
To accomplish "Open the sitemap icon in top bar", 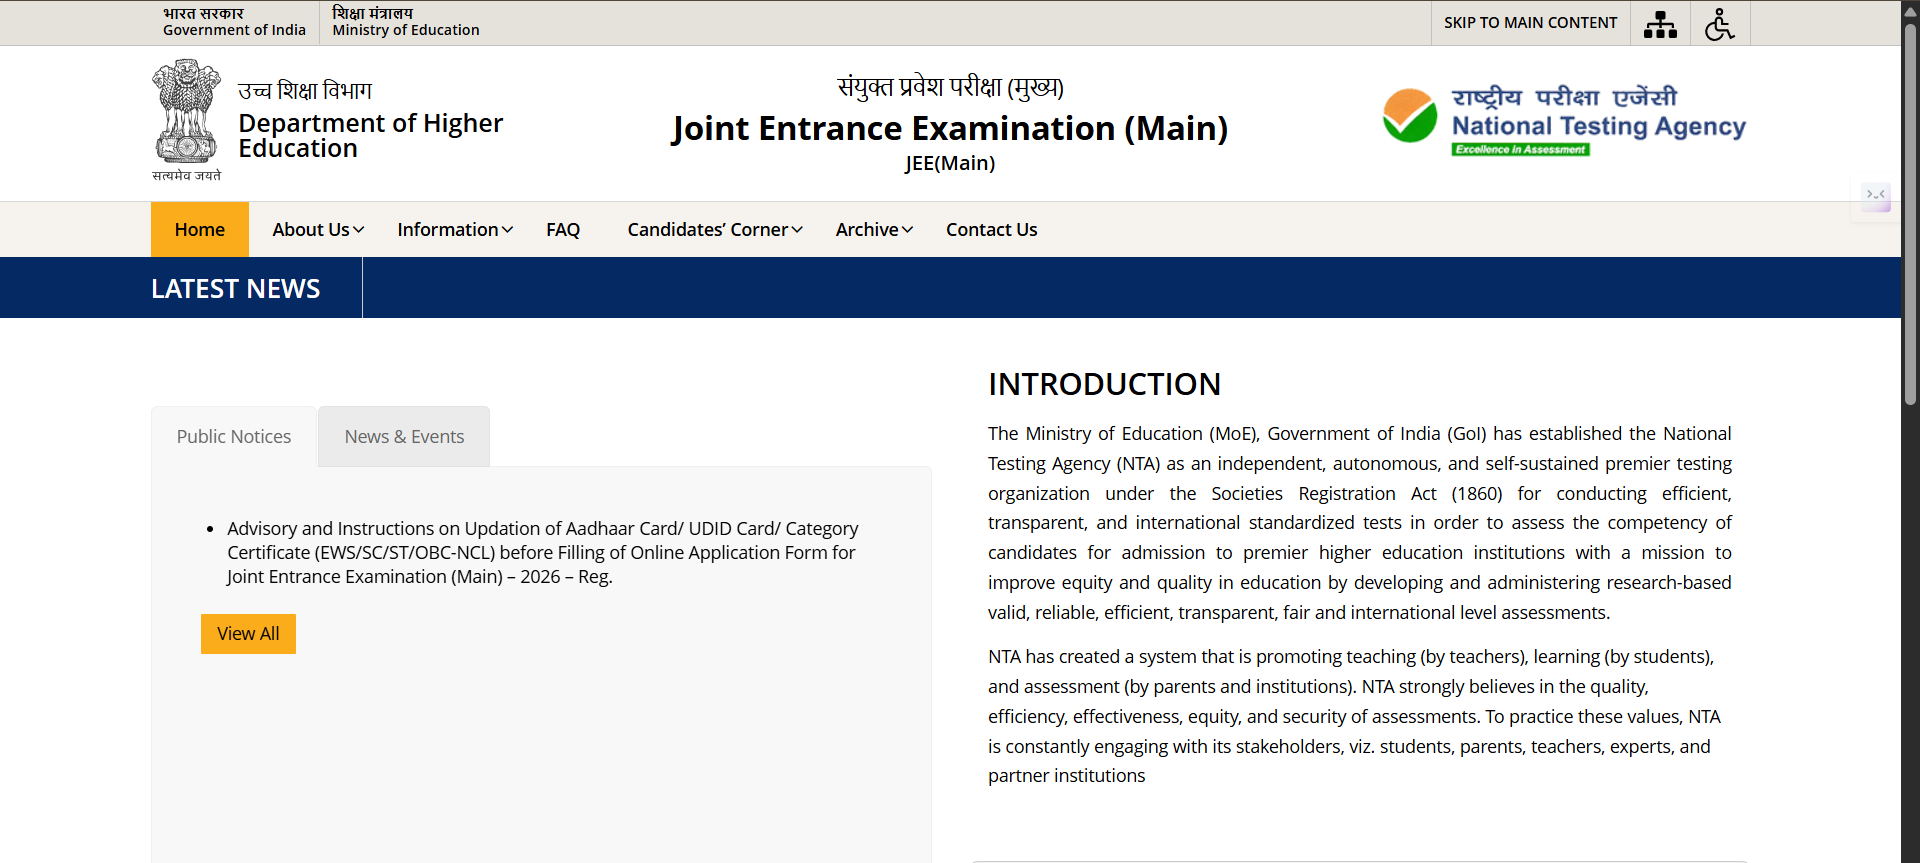I will [1660, 24].
